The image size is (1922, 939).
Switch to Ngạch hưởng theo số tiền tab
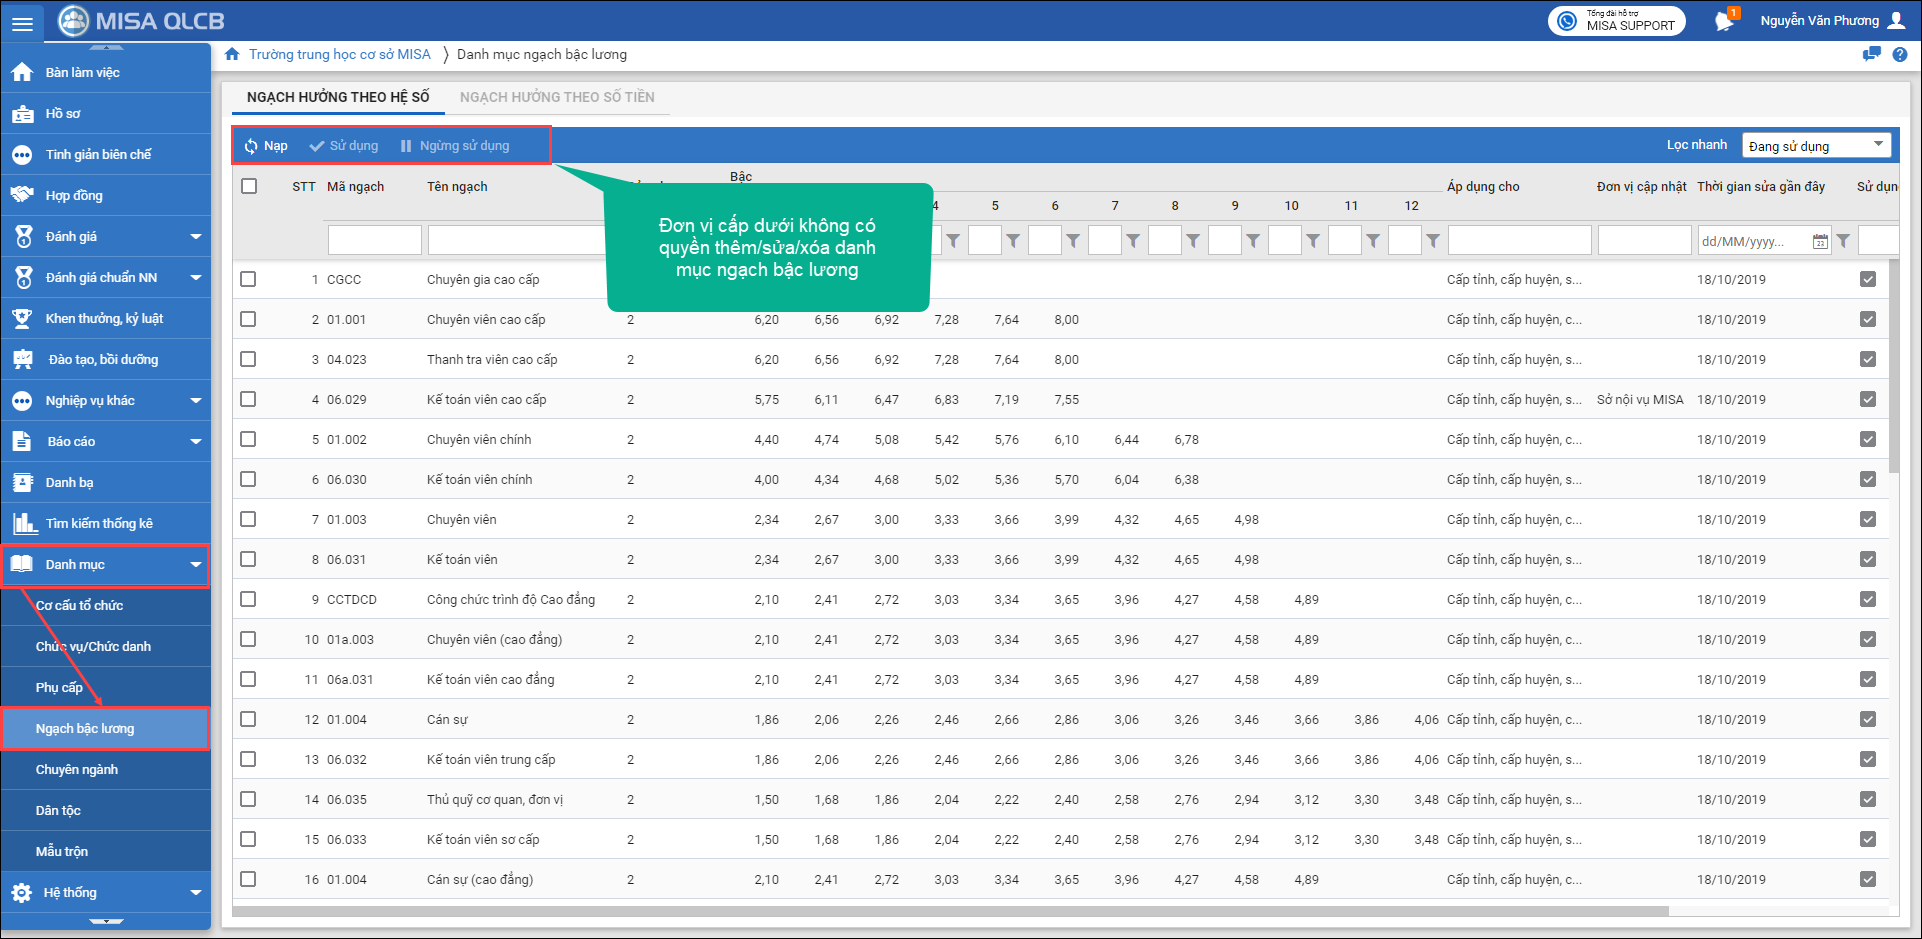point(557,97)
